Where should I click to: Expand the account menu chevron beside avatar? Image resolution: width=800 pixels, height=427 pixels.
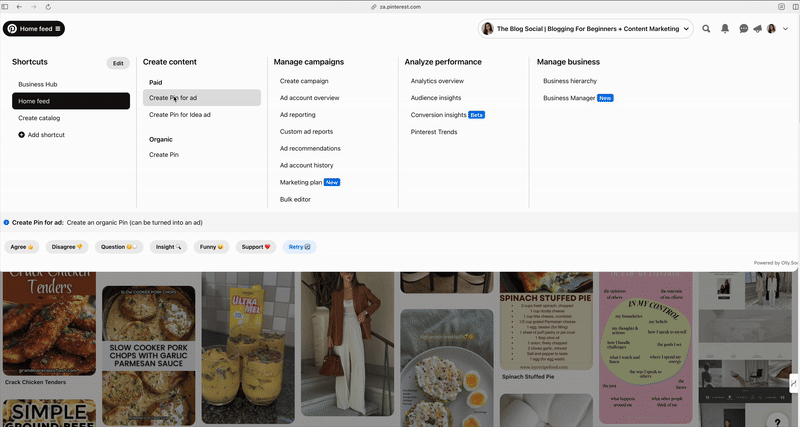click(x=783, y=29)
